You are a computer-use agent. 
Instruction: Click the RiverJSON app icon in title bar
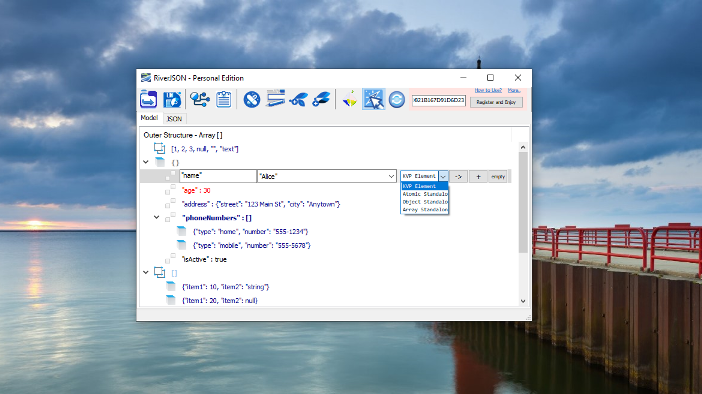point(146,78)
